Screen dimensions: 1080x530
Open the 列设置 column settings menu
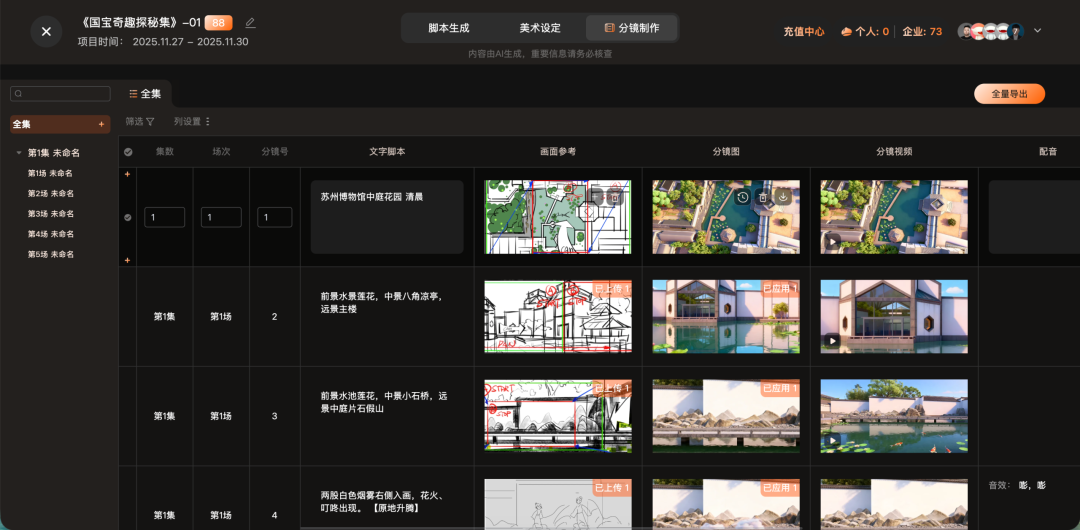192,122
